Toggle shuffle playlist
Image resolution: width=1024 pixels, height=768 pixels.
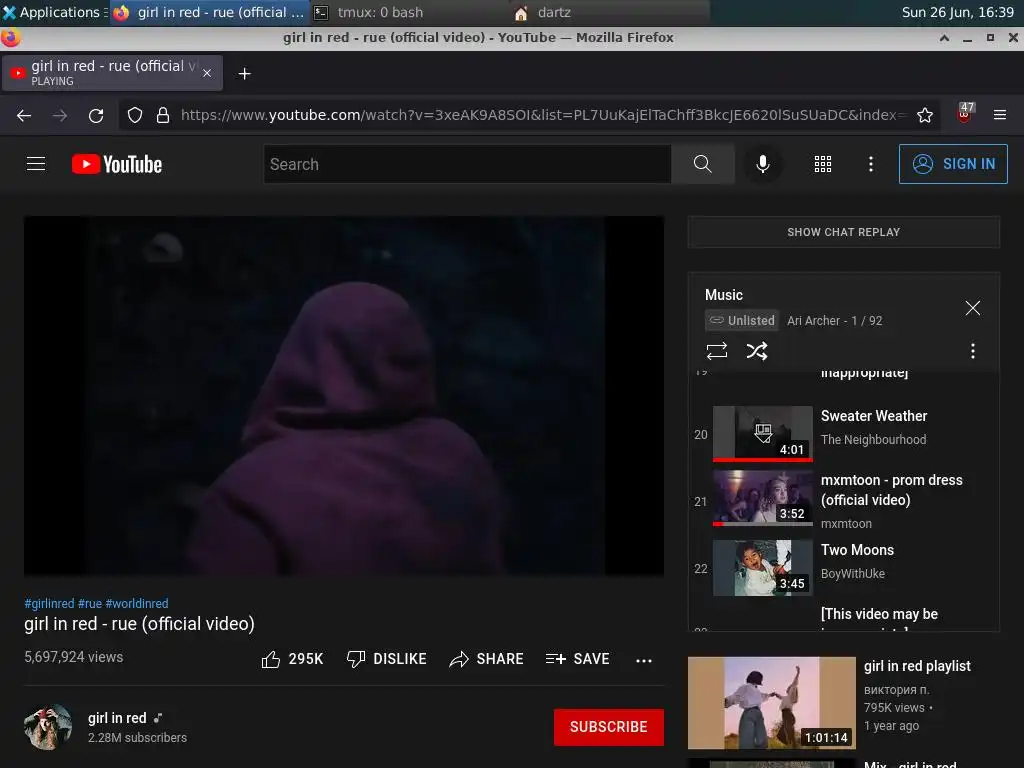coord(757,351)
